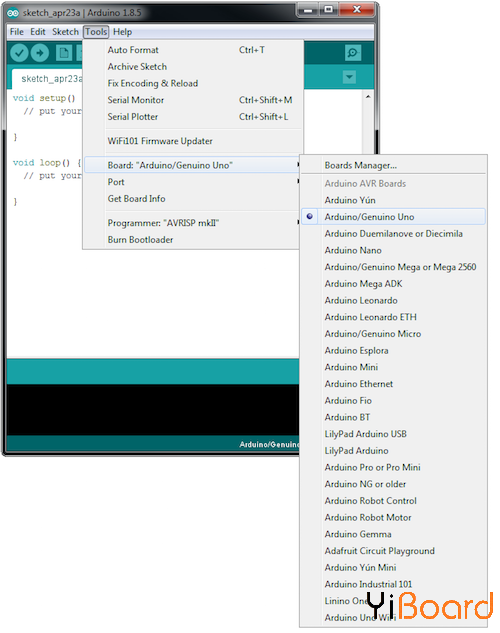500x633 pixels.
Task: Open the Sketch menu
Action: pyautogui.click(x=65, y=32)
